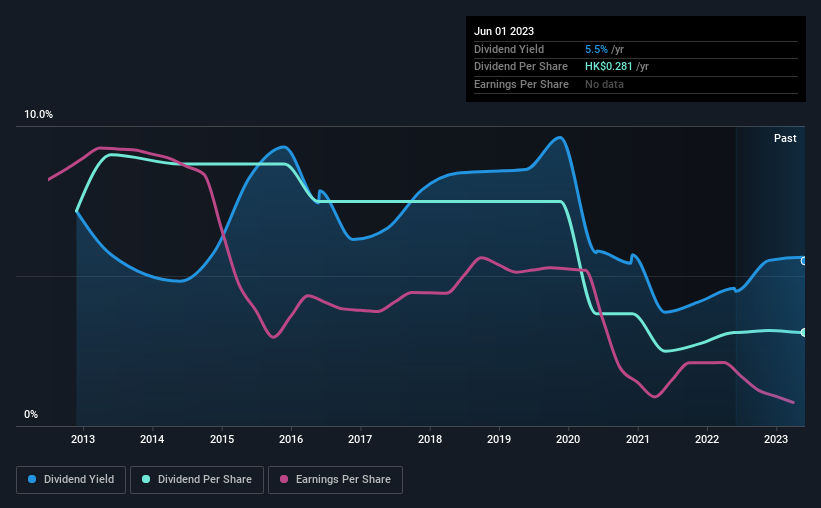
Task: Click the Jun 01 2023 tooltip date
Action: (x=504, y=31)
